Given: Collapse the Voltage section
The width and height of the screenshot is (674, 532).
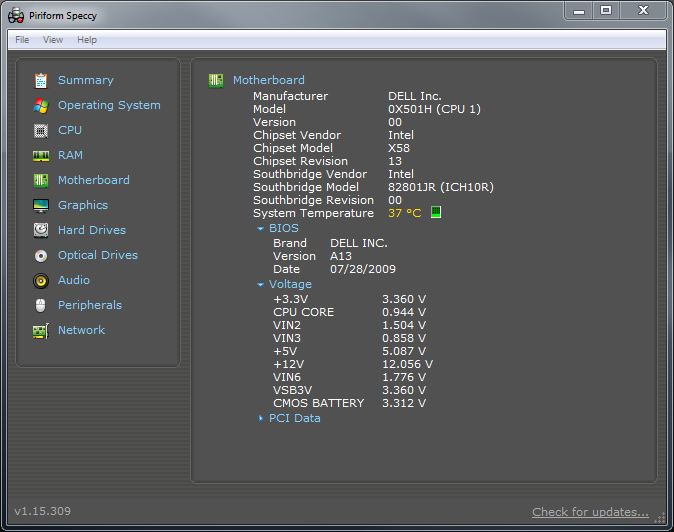Looking at the screenshot, I should [x=261, y=285].
